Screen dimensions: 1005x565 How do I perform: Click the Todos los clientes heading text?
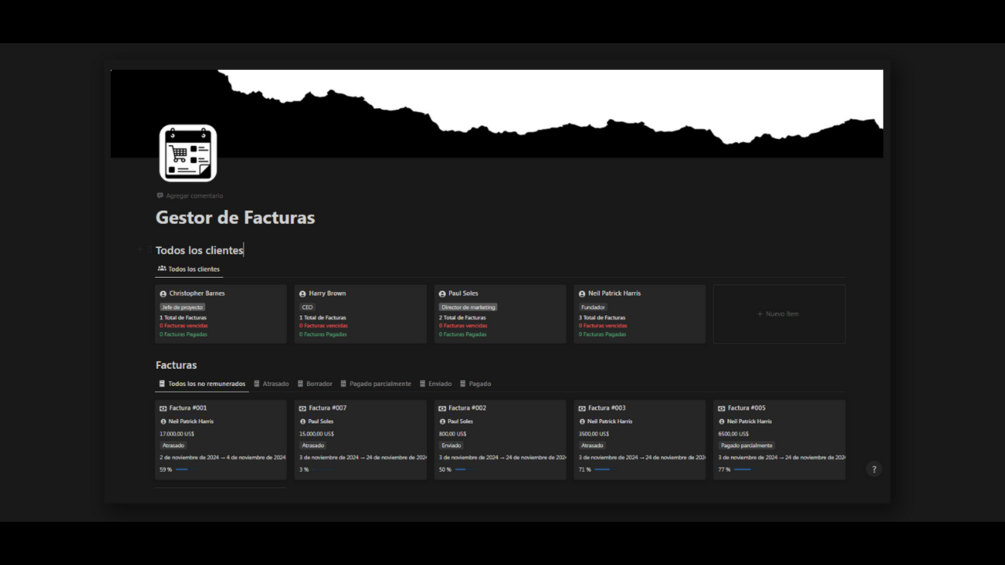tap(199, 250)
